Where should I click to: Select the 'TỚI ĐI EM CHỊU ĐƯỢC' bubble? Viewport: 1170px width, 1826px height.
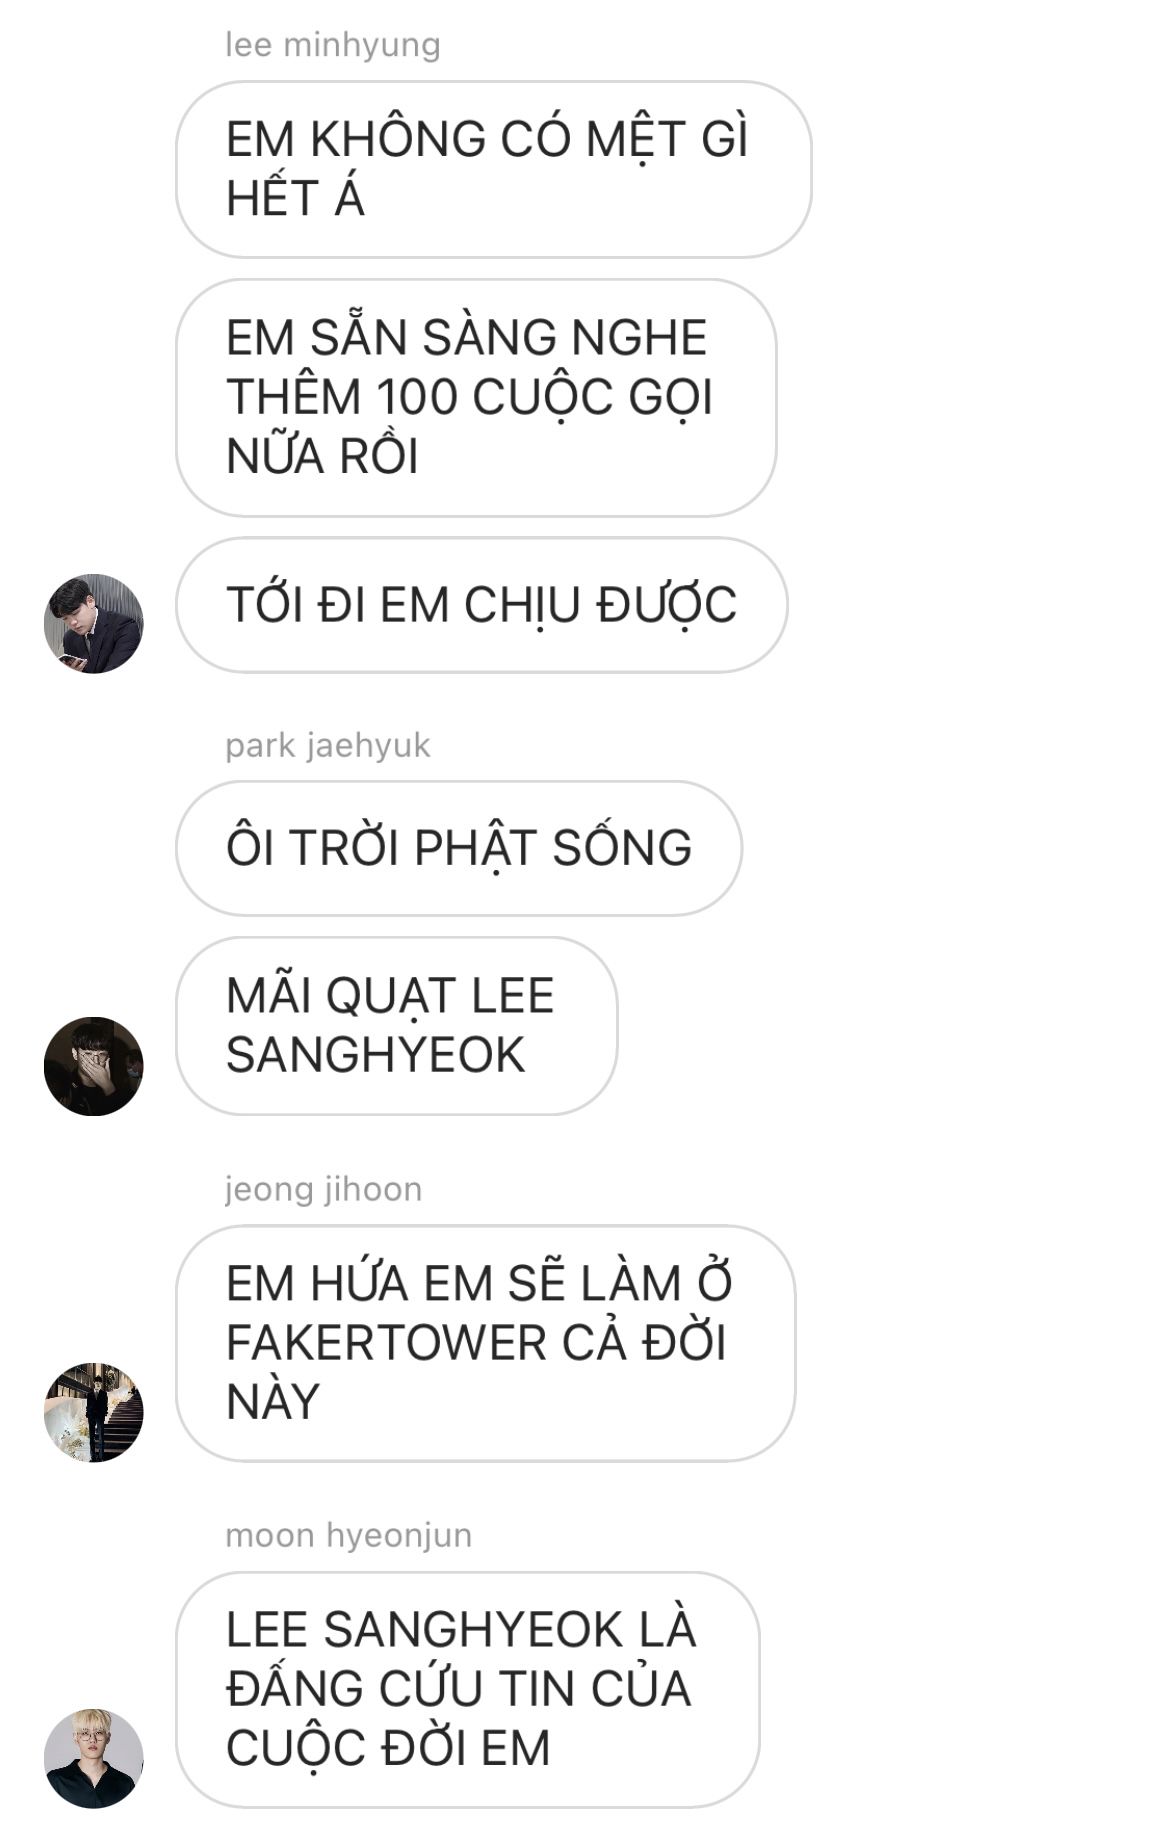coord(482,605)
